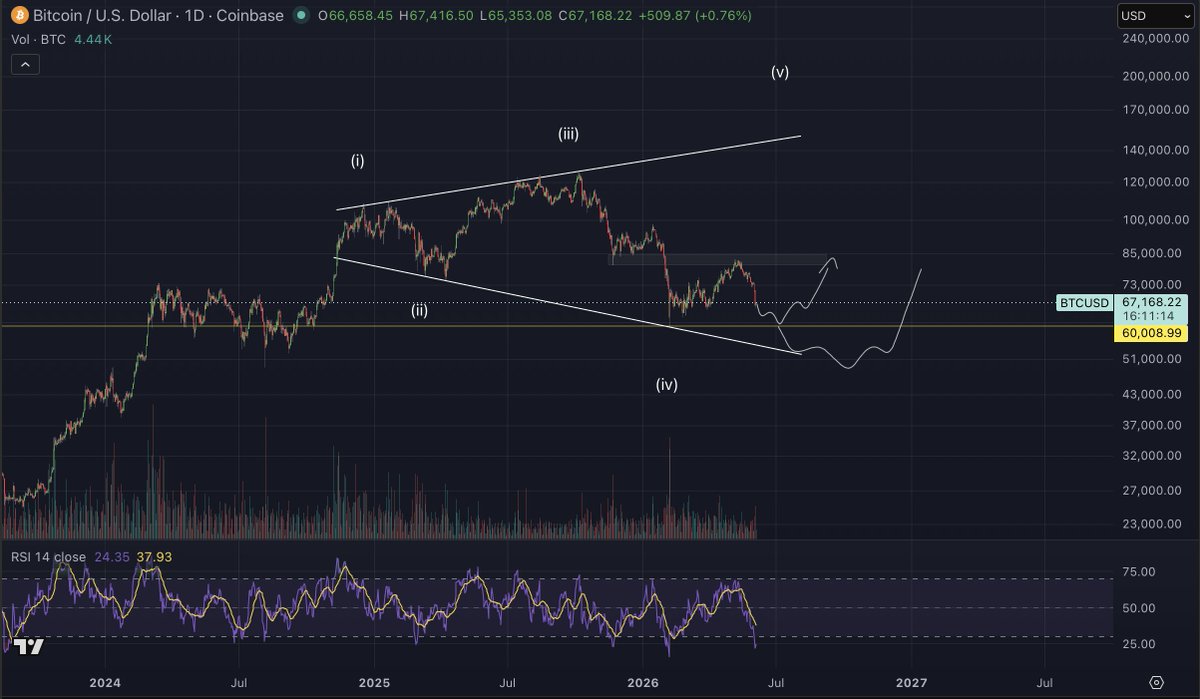Click the 240,000.00 price axis label

pyautogui.click(x=1155, y=39)
